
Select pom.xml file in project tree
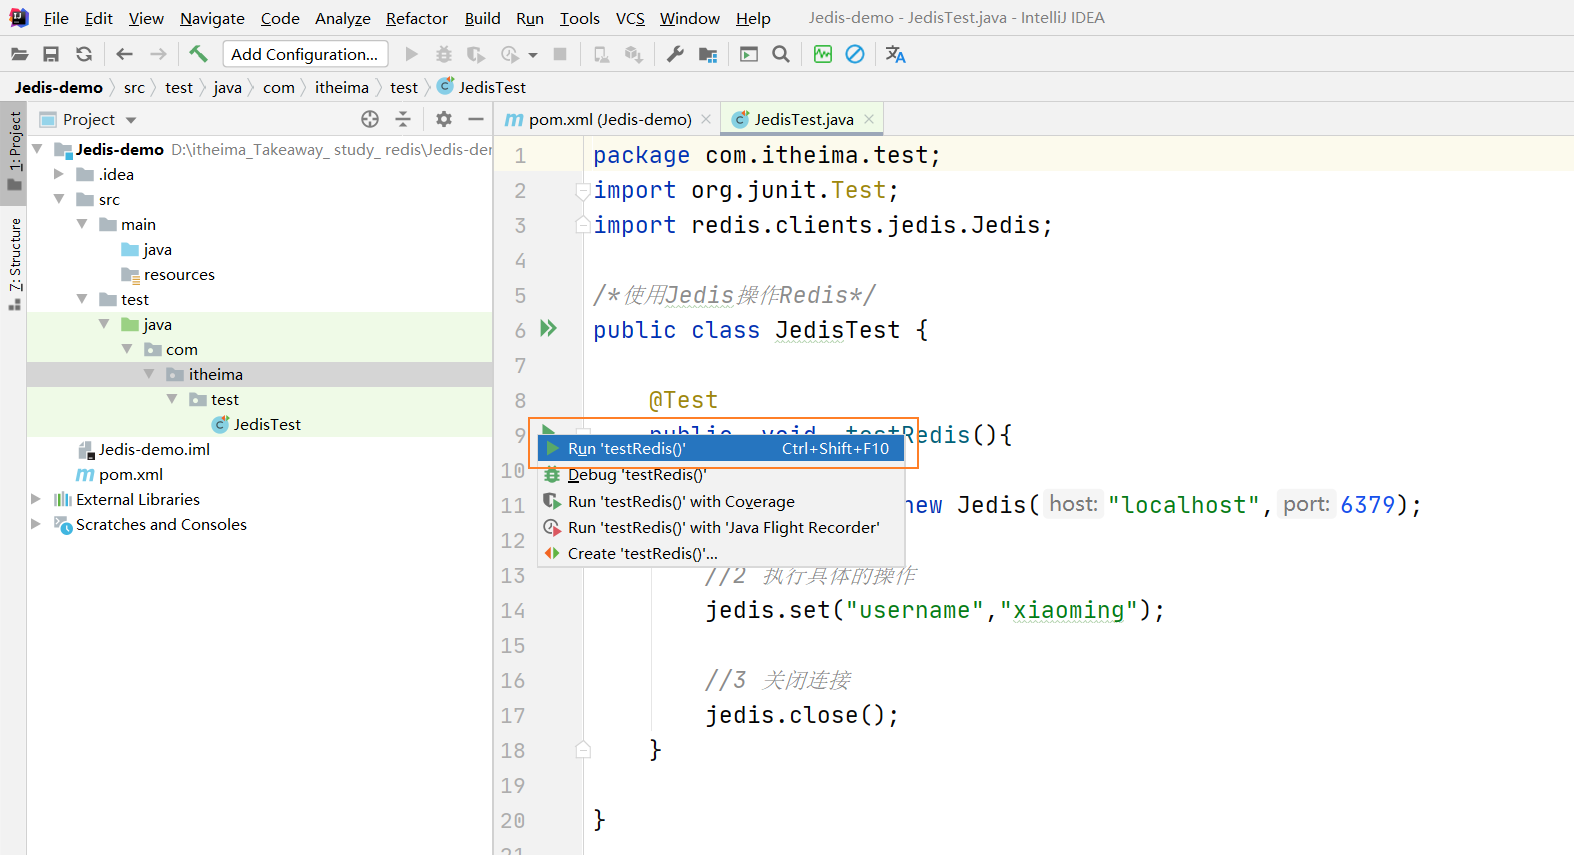click(130, 474)
